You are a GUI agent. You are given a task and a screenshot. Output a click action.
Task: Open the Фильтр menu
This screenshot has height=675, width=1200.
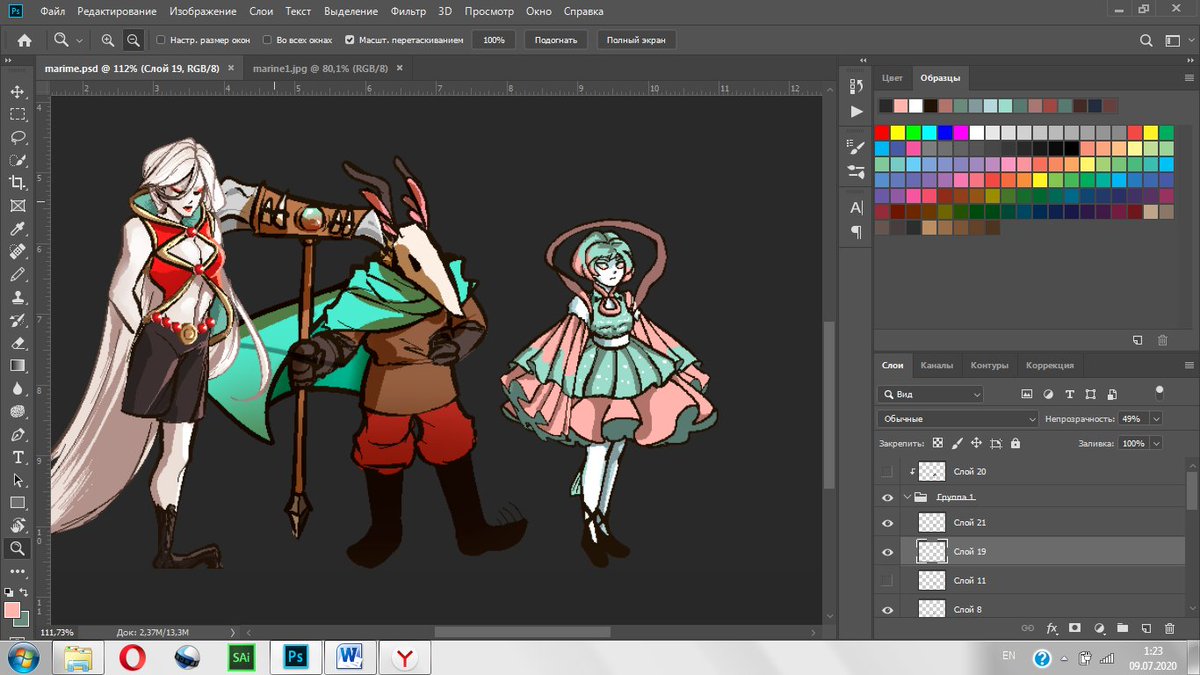408,12
